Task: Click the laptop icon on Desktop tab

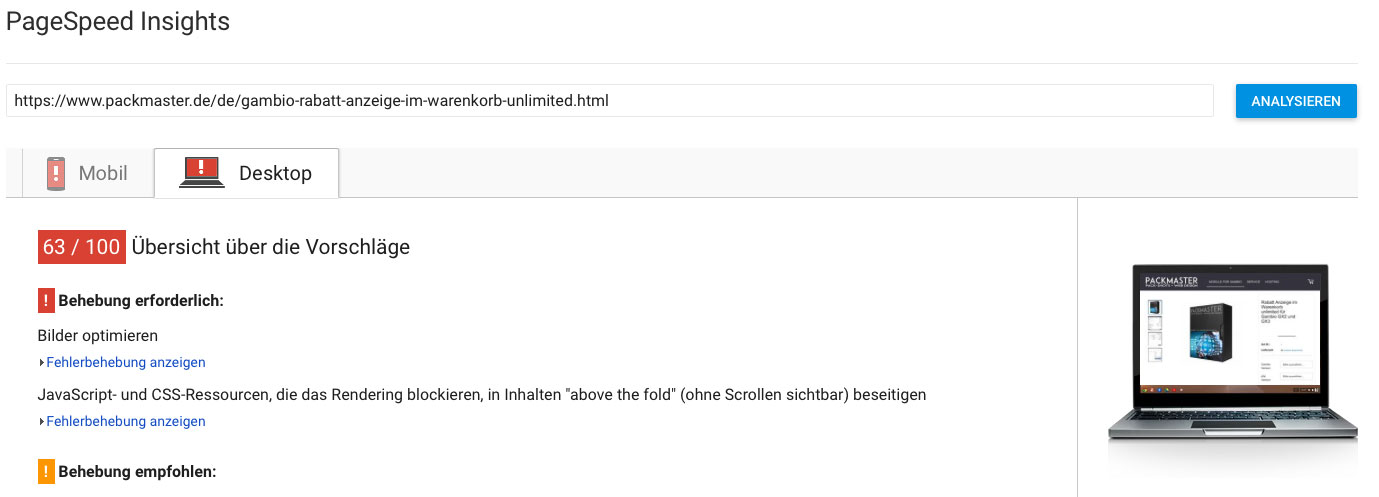Action: coord(201,173)
